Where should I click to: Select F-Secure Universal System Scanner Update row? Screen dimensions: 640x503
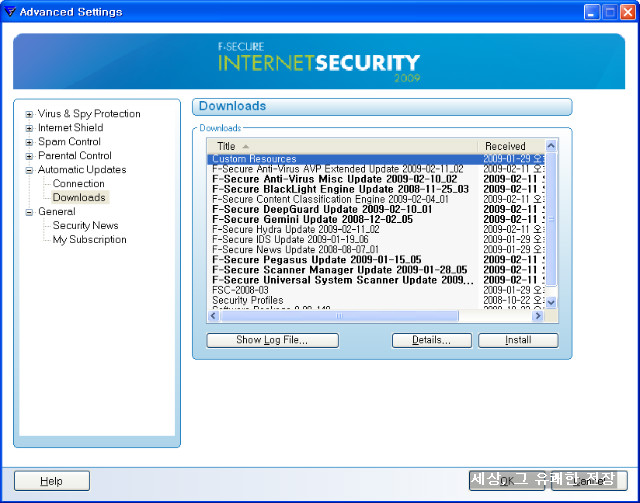(x=376, y=280)
